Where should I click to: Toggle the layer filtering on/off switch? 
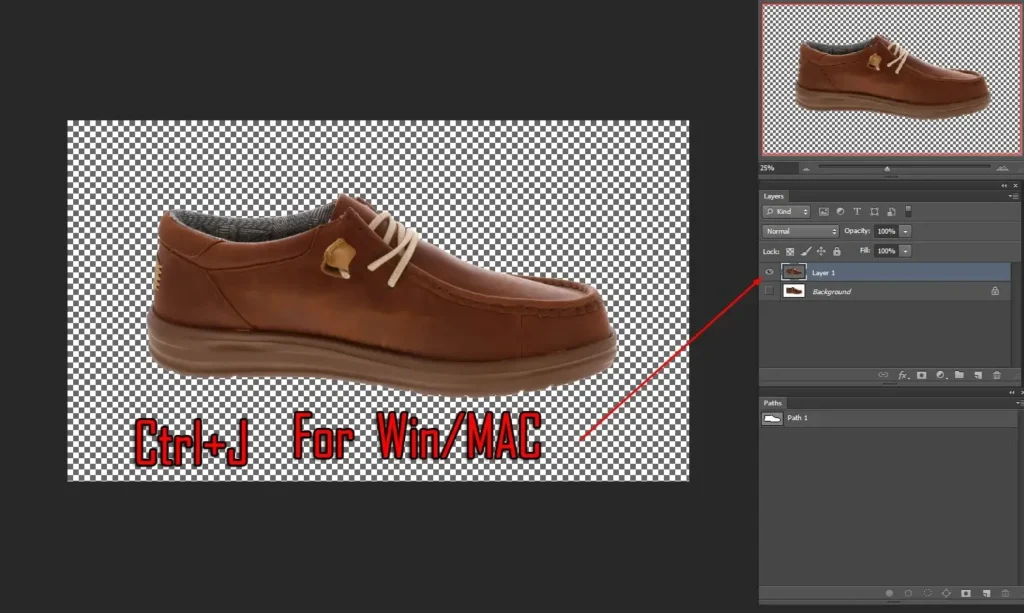(x=908, y=211)
